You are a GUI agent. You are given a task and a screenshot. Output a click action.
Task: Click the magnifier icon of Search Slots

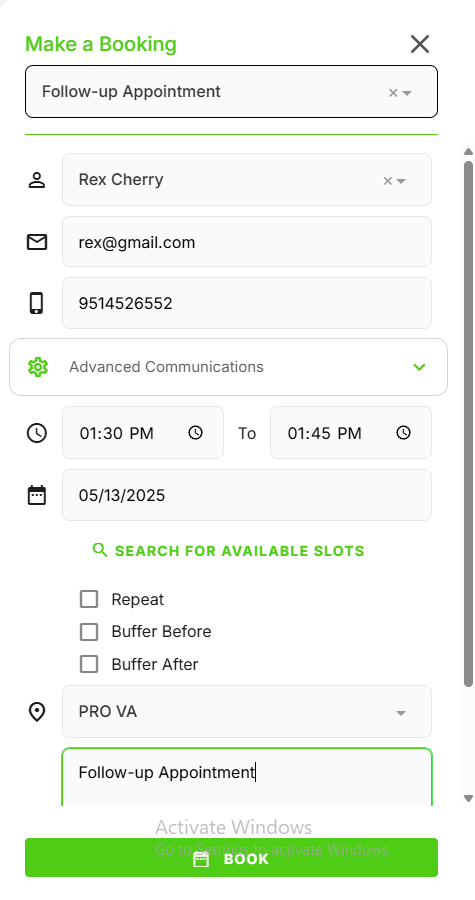pyautogui.click(x=100, y=550)
